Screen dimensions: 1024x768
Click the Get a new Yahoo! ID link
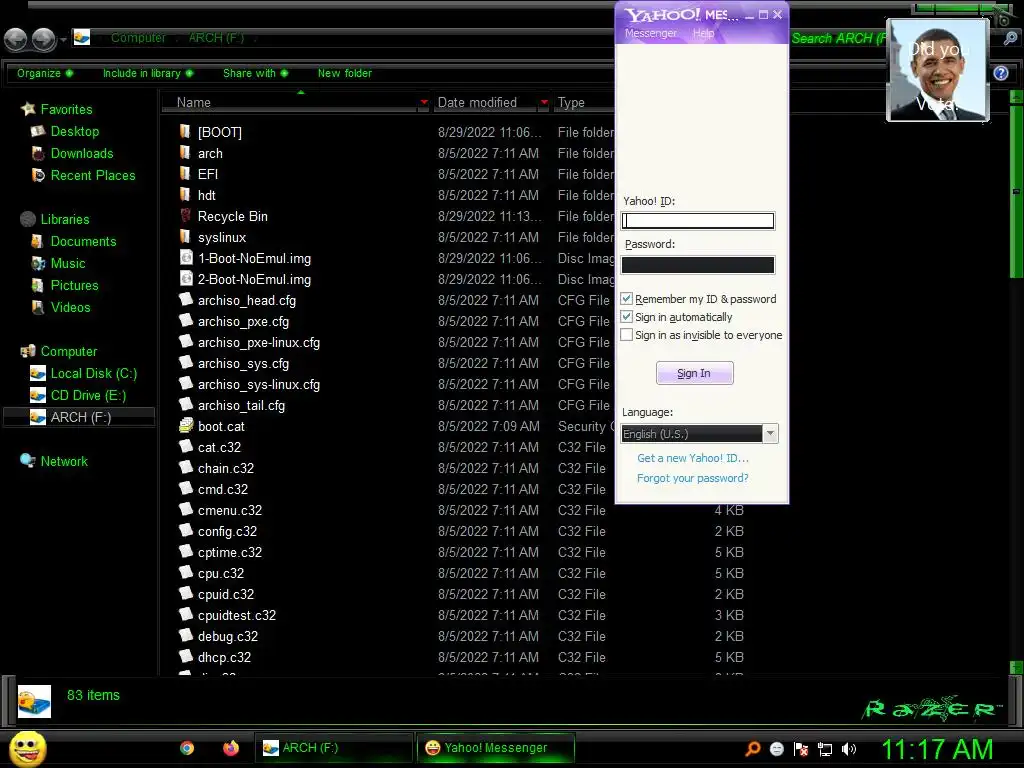[693, 458]
